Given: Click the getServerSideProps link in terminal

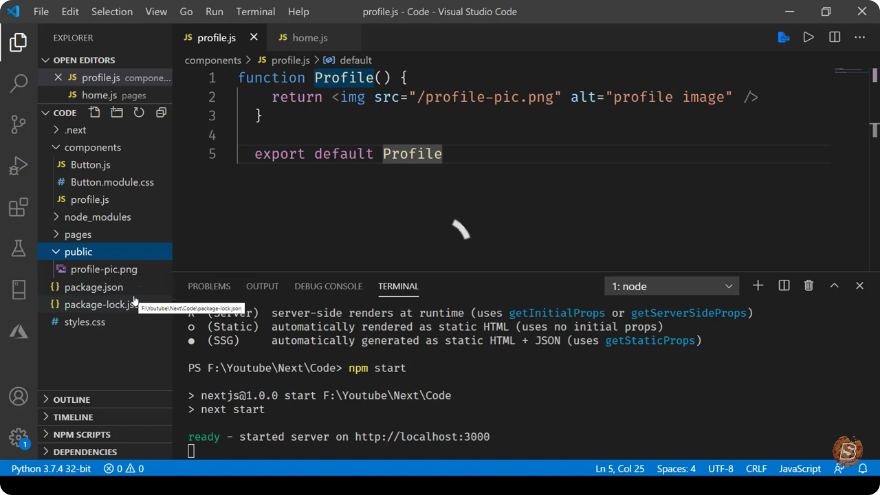Looking at the screenshot, I should 688,313.
